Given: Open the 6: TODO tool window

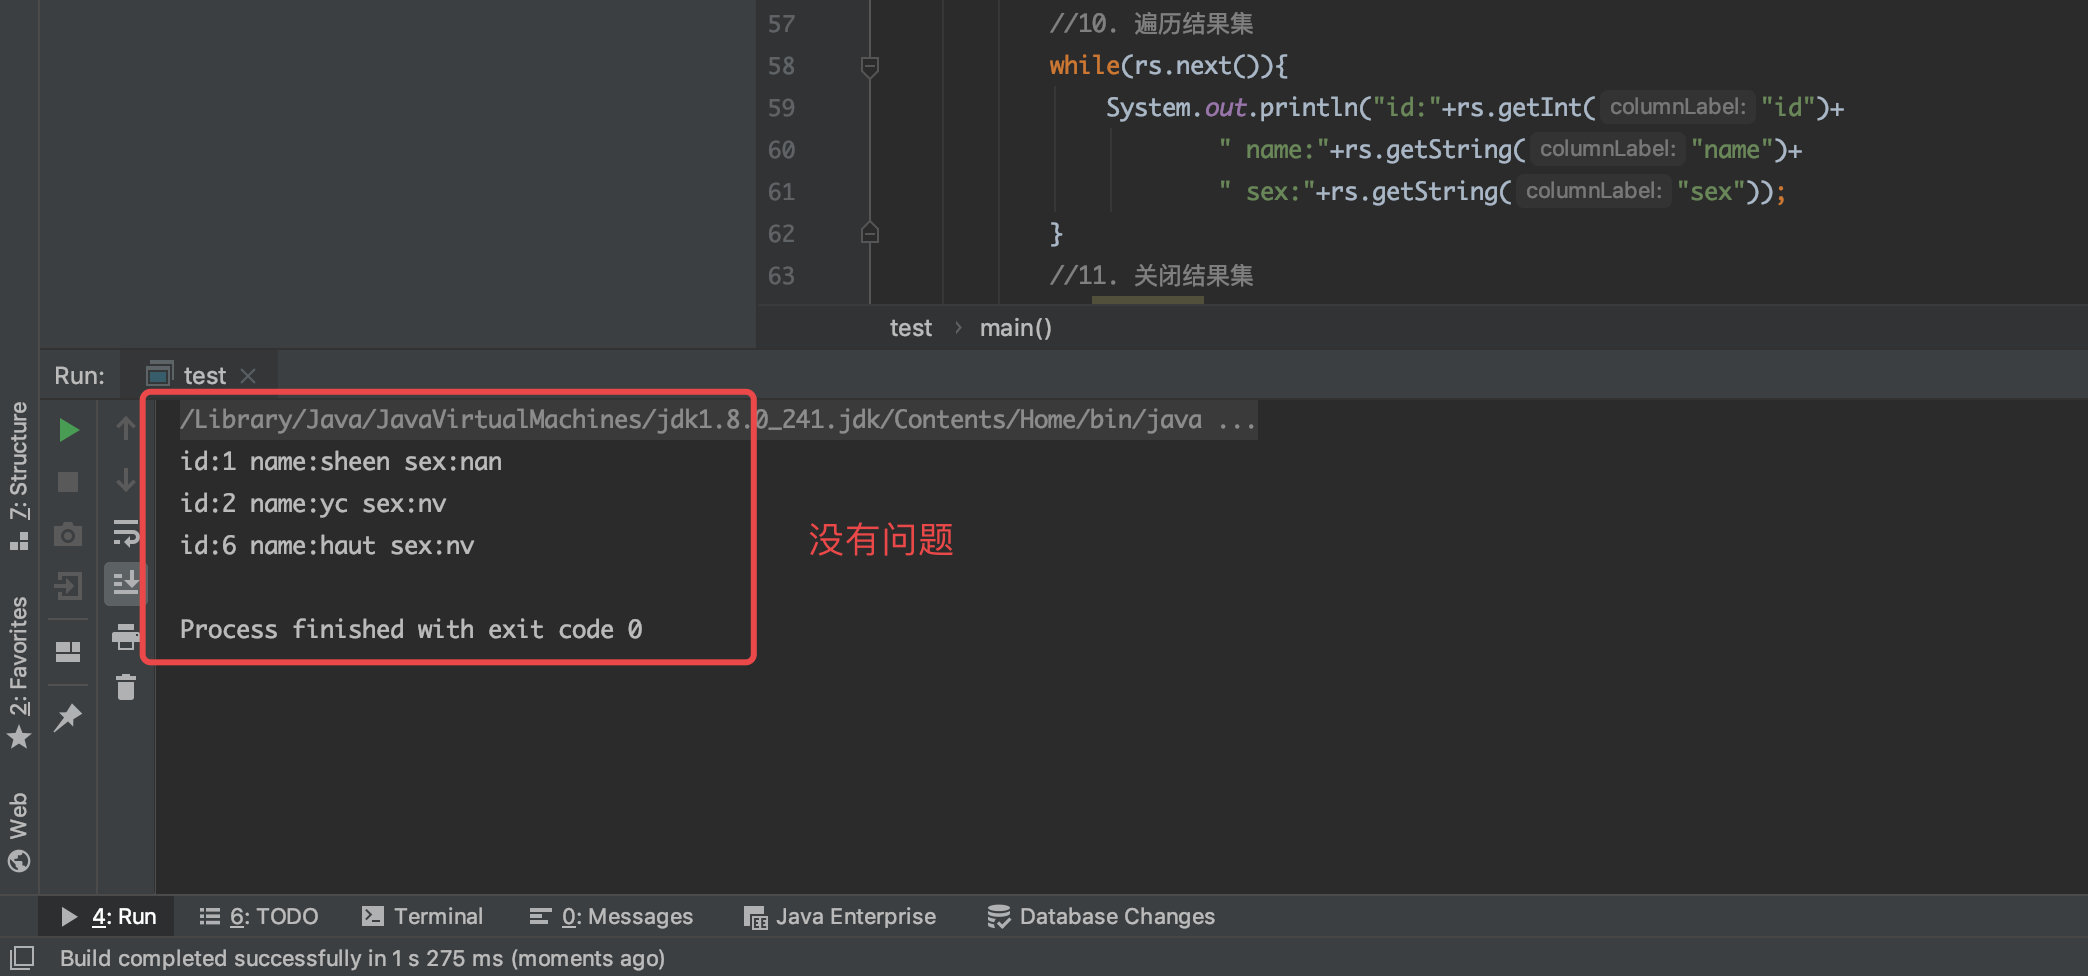Looking at the screenshot, I should click(259, 916).
